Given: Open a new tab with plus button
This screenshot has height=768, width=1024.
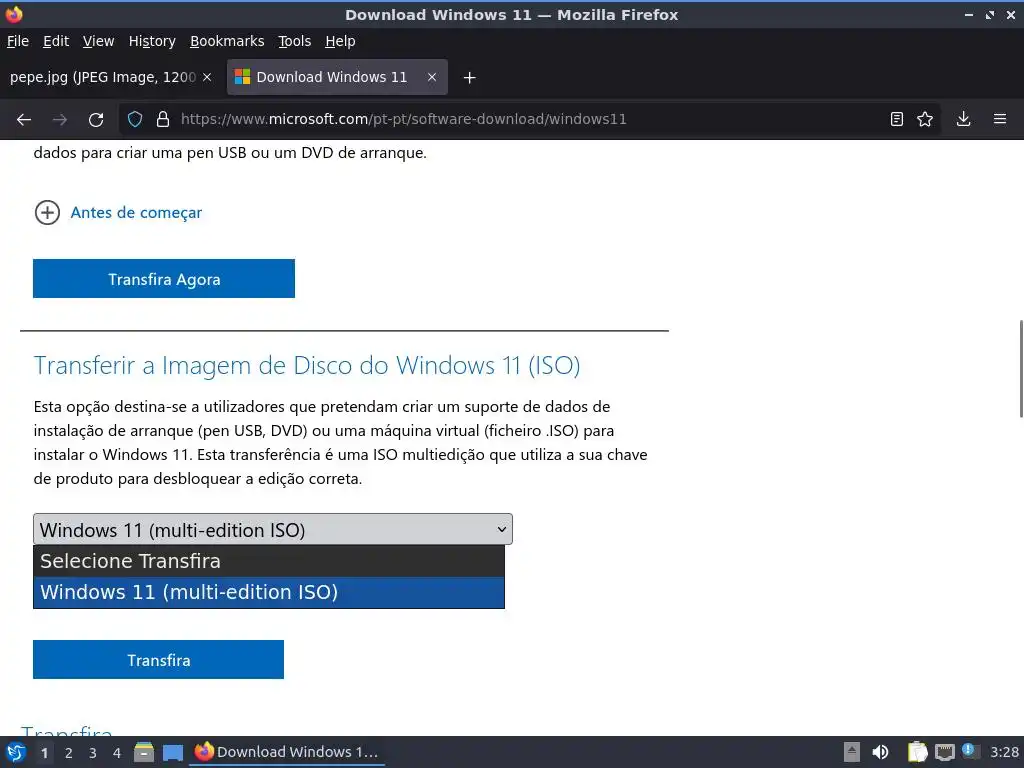Looking at the screenshot, I should (469, 78).
